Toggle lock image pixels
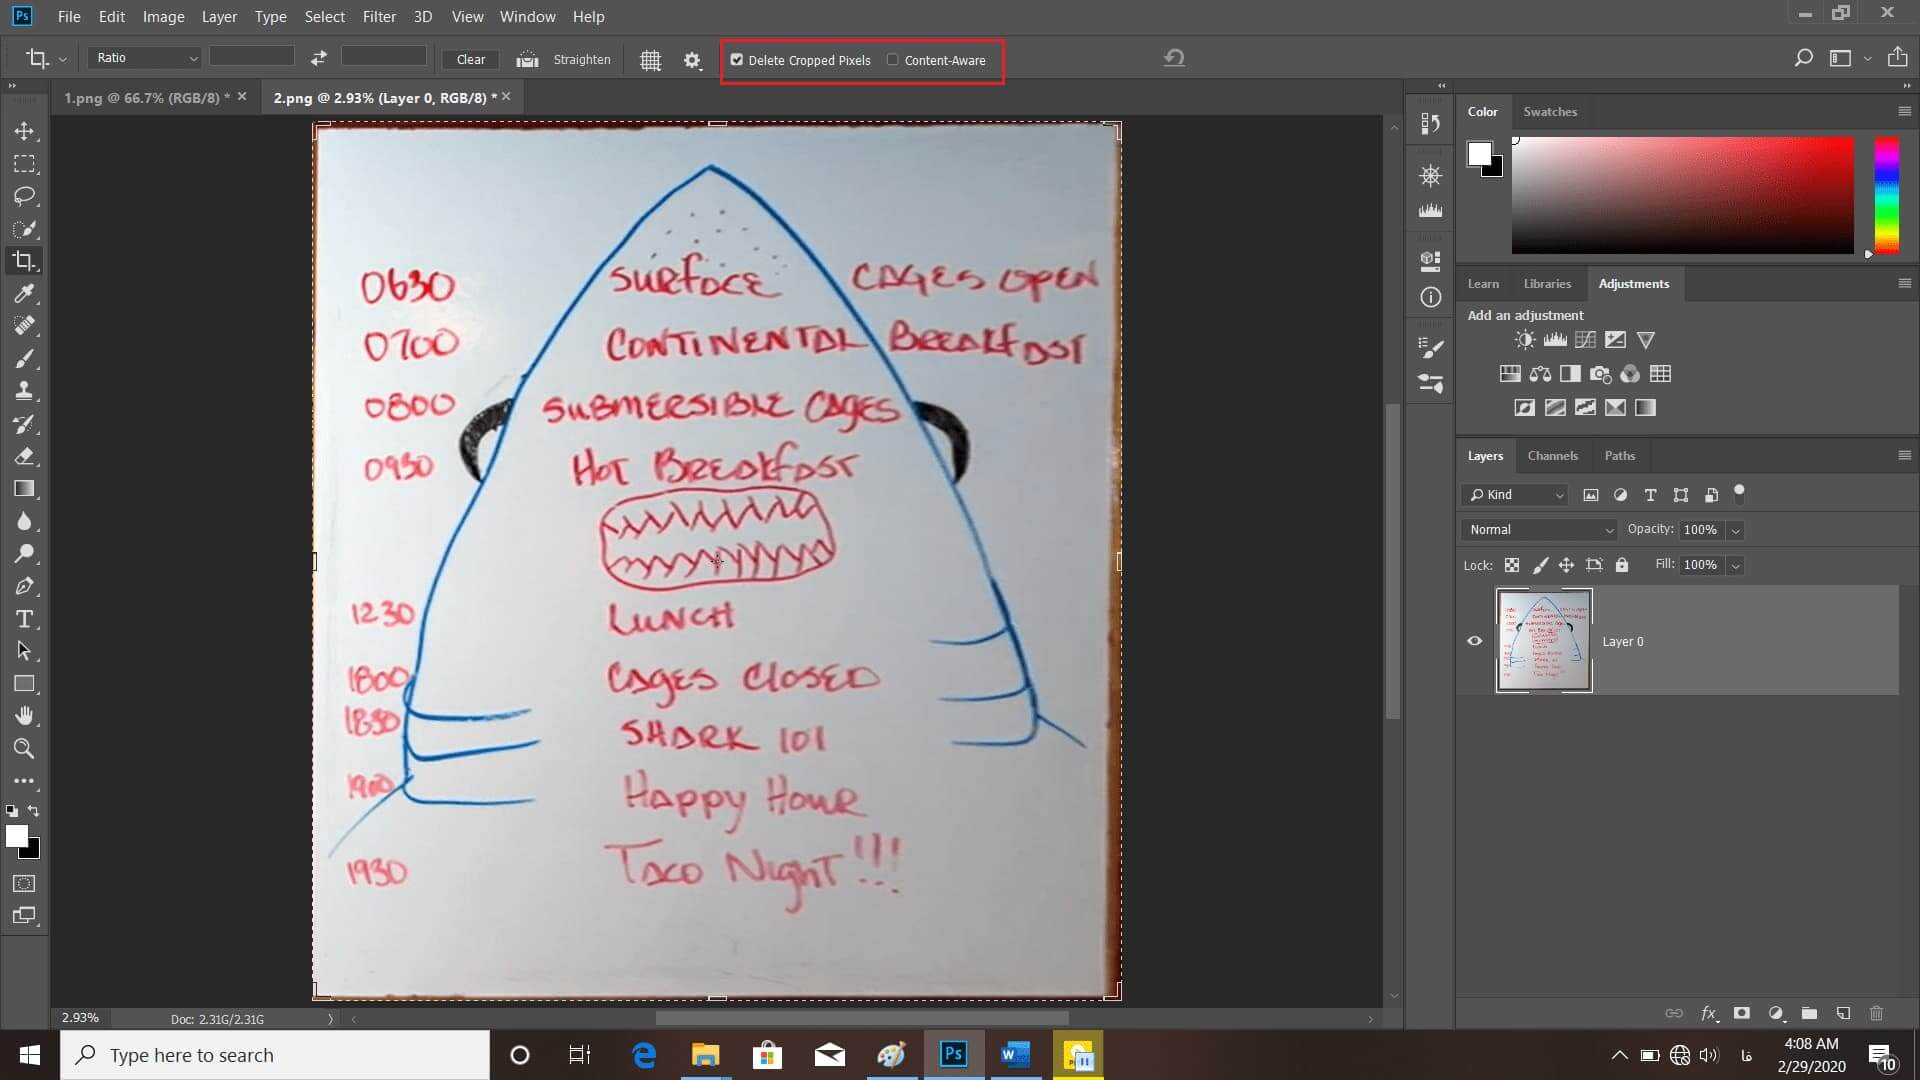1920x1080 pixels. pos(1540,565)
